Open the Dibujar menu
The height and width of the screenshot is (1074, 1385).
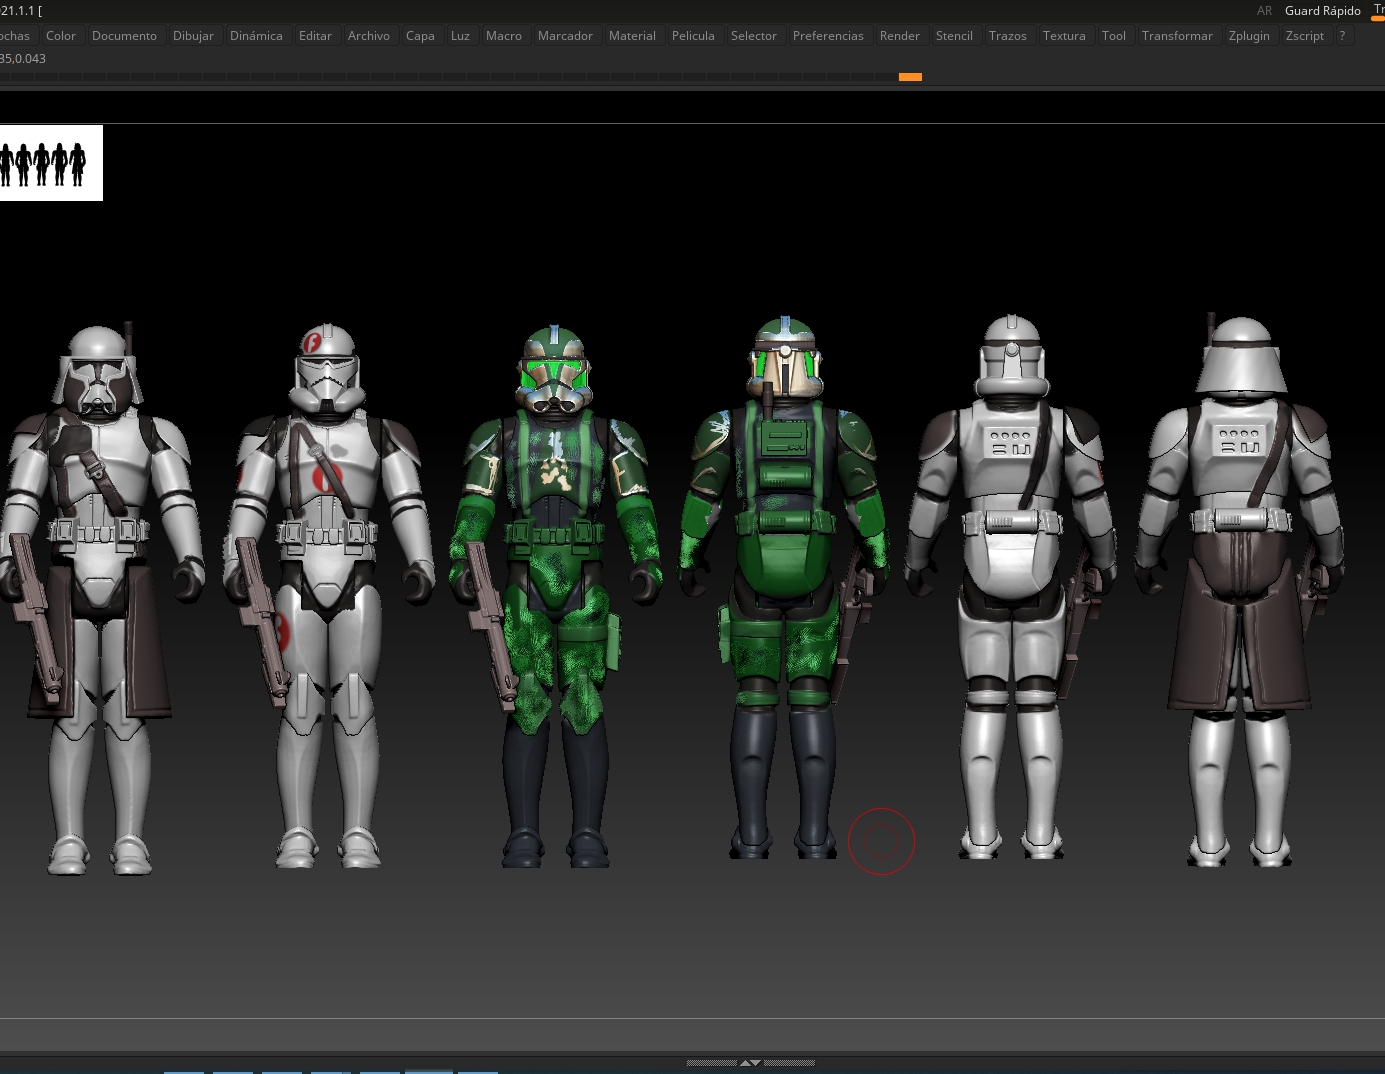193,35
